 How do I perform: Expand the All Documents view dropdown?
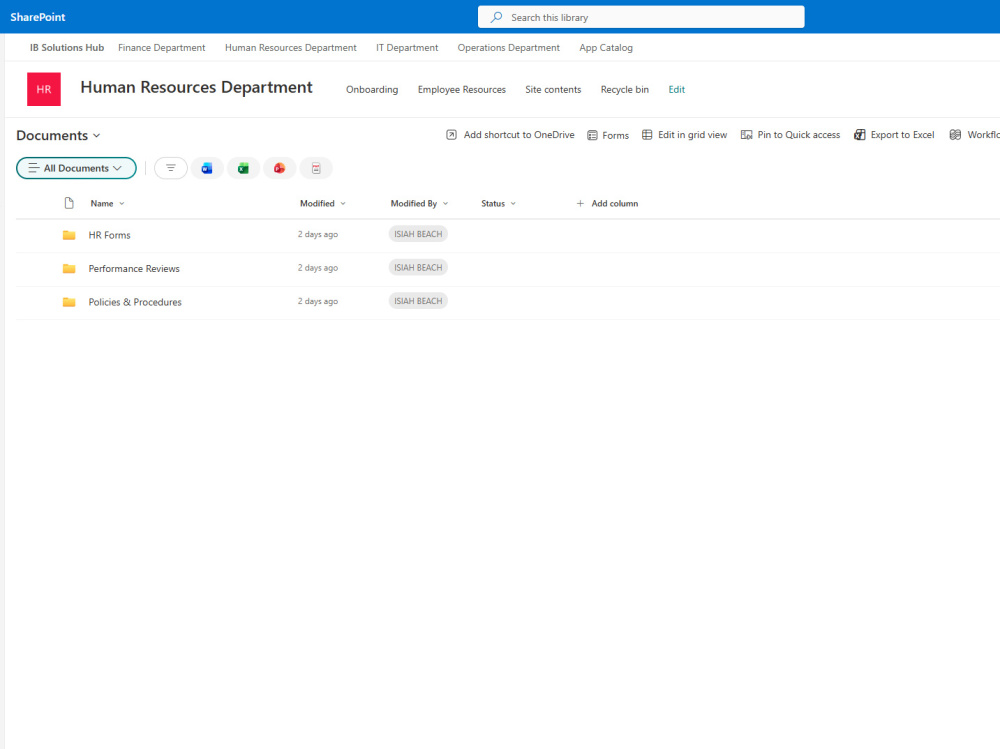point(77,168)
